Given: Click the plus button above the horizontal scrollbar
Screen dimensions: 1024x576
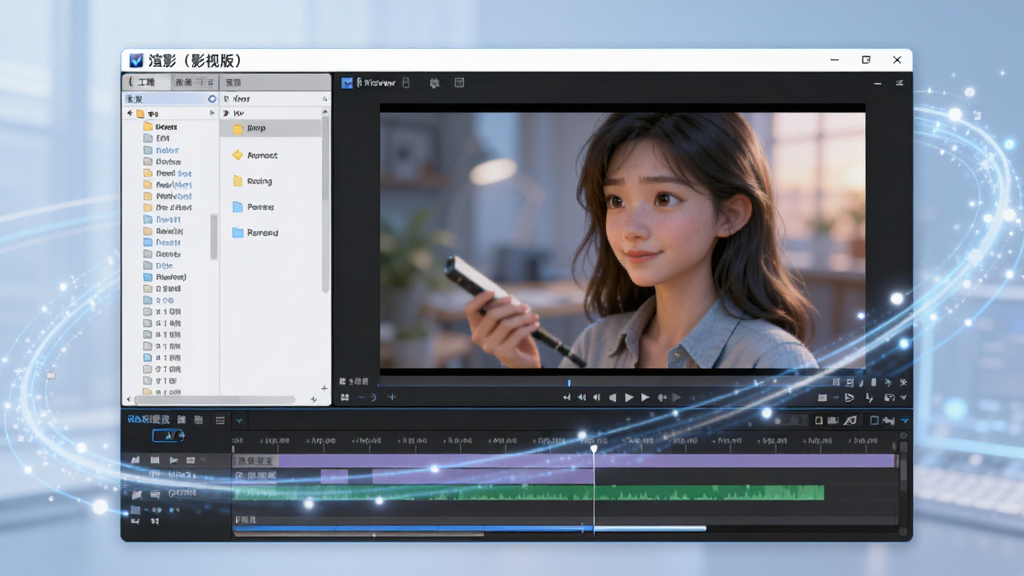Looking at the screenshot, I should point(325,388).
